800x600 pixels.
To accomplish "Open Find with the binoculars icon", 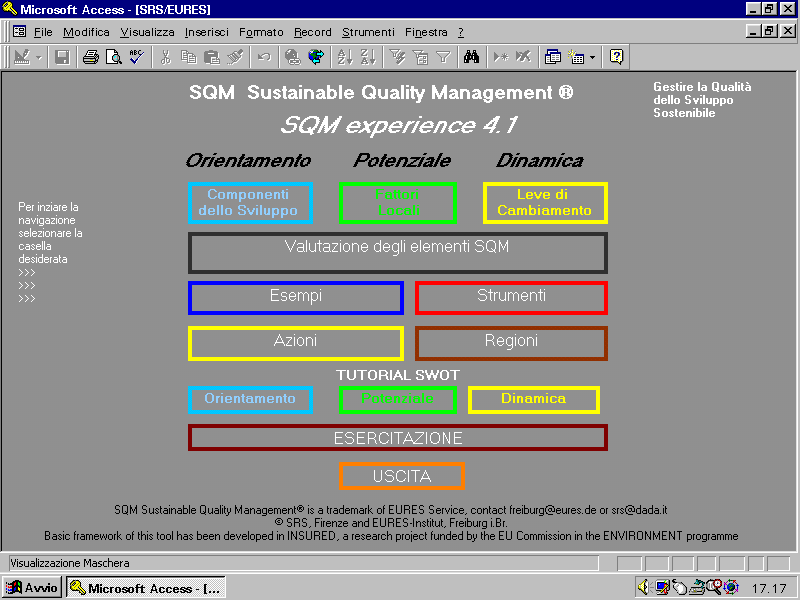I will point(471,57).
